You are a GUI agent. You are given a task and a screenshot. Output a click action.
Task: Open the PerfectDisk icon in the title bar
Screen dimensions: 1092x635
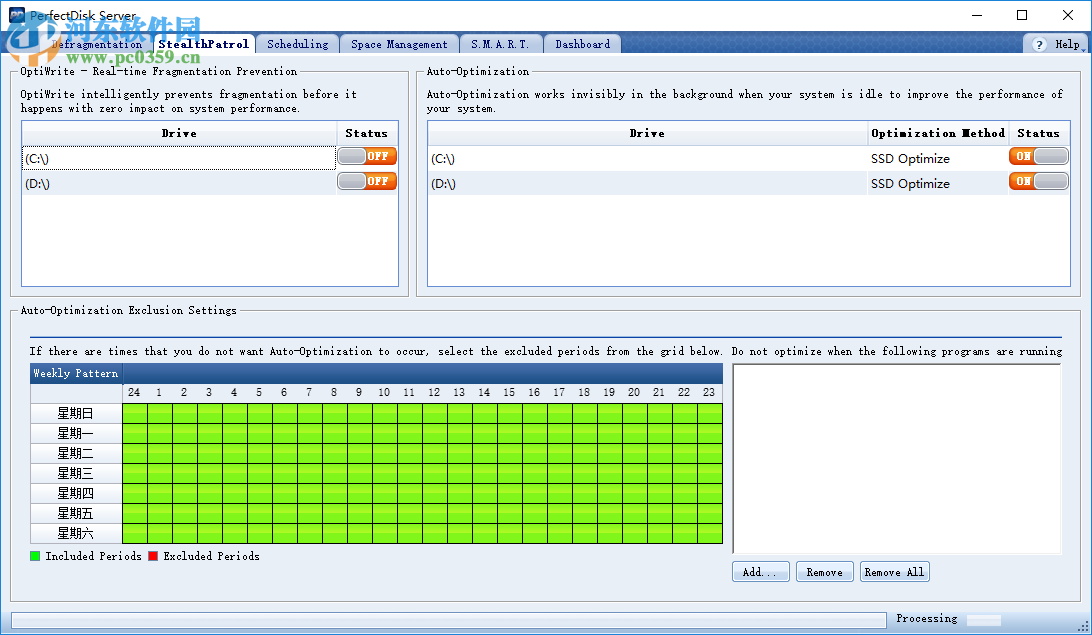14,15
